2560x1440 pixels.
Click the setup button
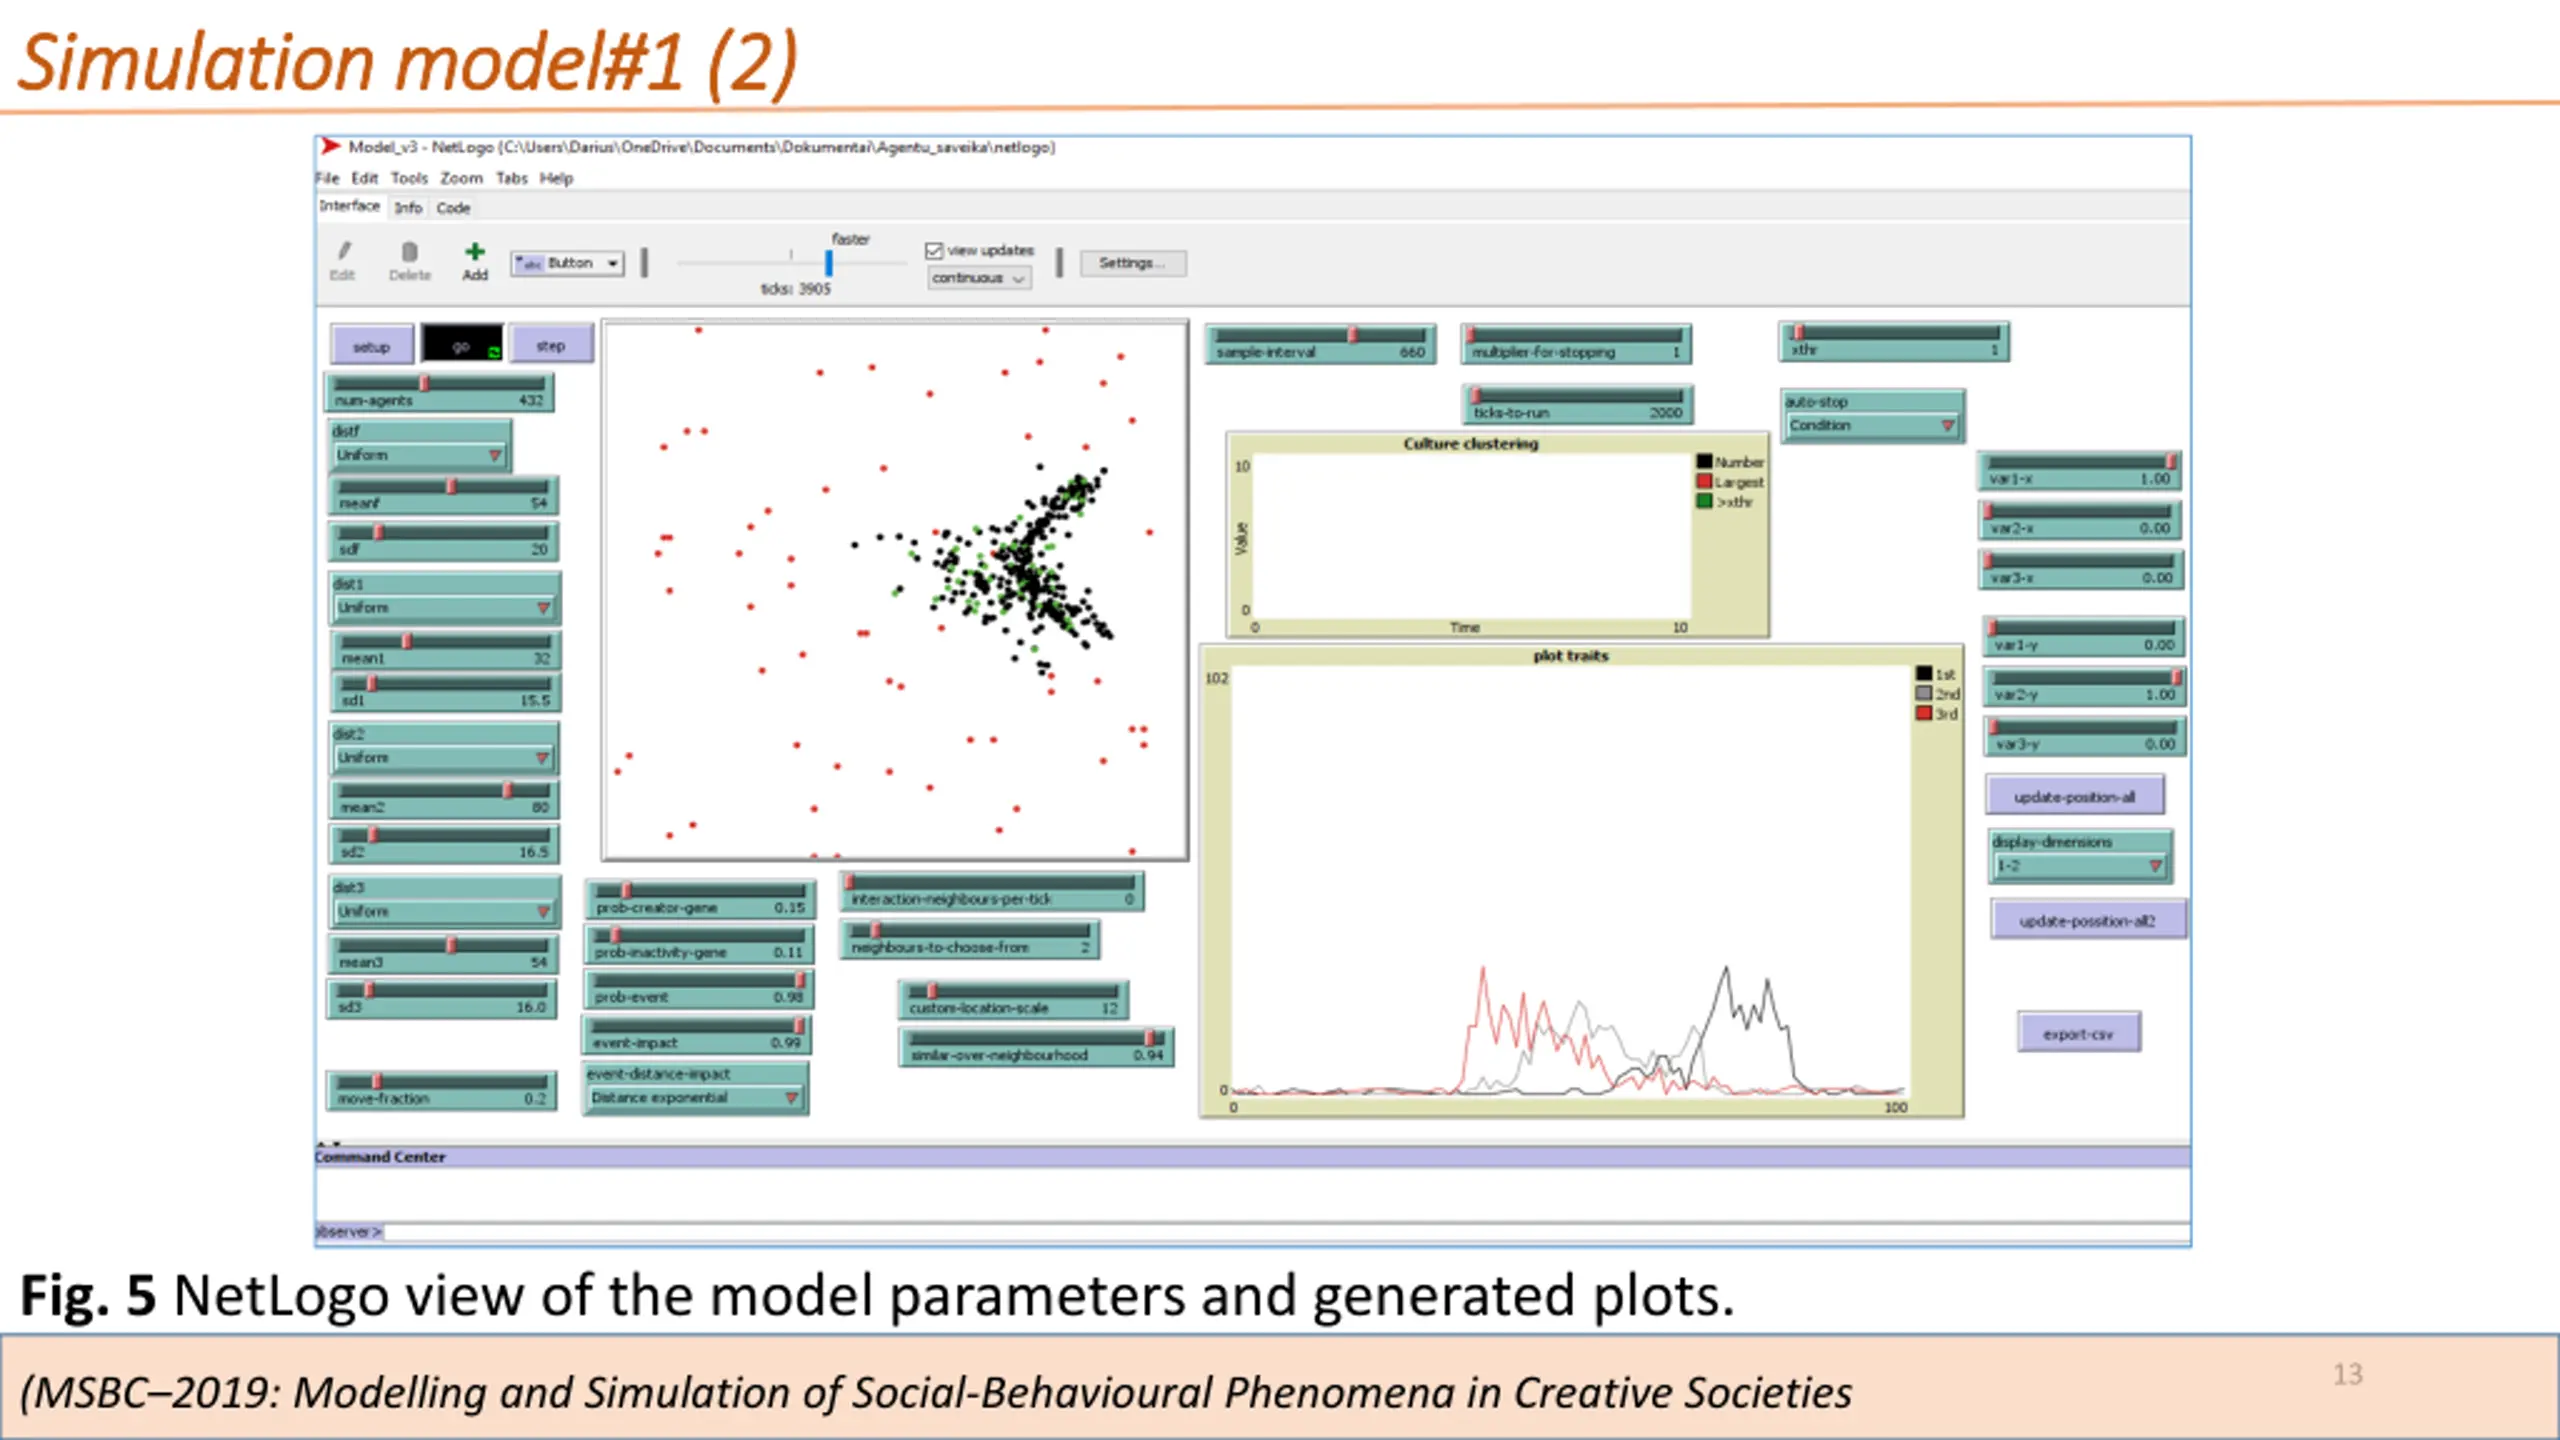coord(371,346)
